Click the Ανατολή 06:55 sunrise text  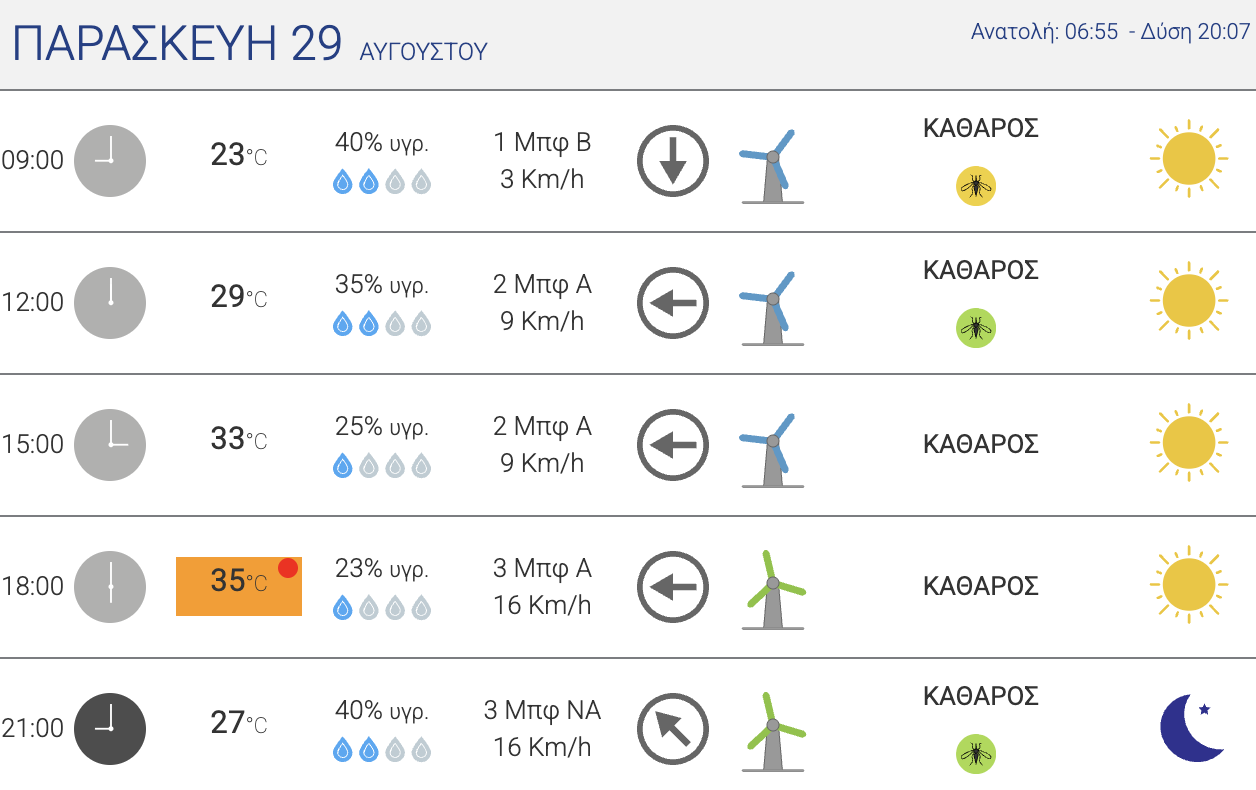(1044, 31)
